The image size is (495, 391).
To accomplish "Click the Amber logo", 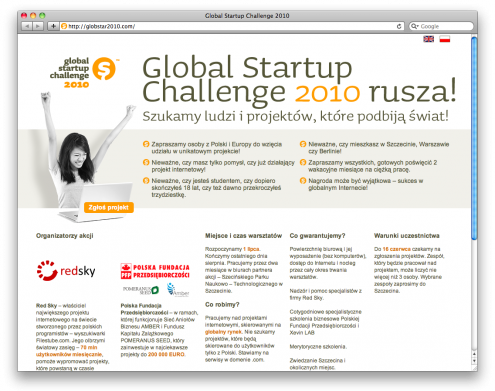I will [x=178, y=289].
